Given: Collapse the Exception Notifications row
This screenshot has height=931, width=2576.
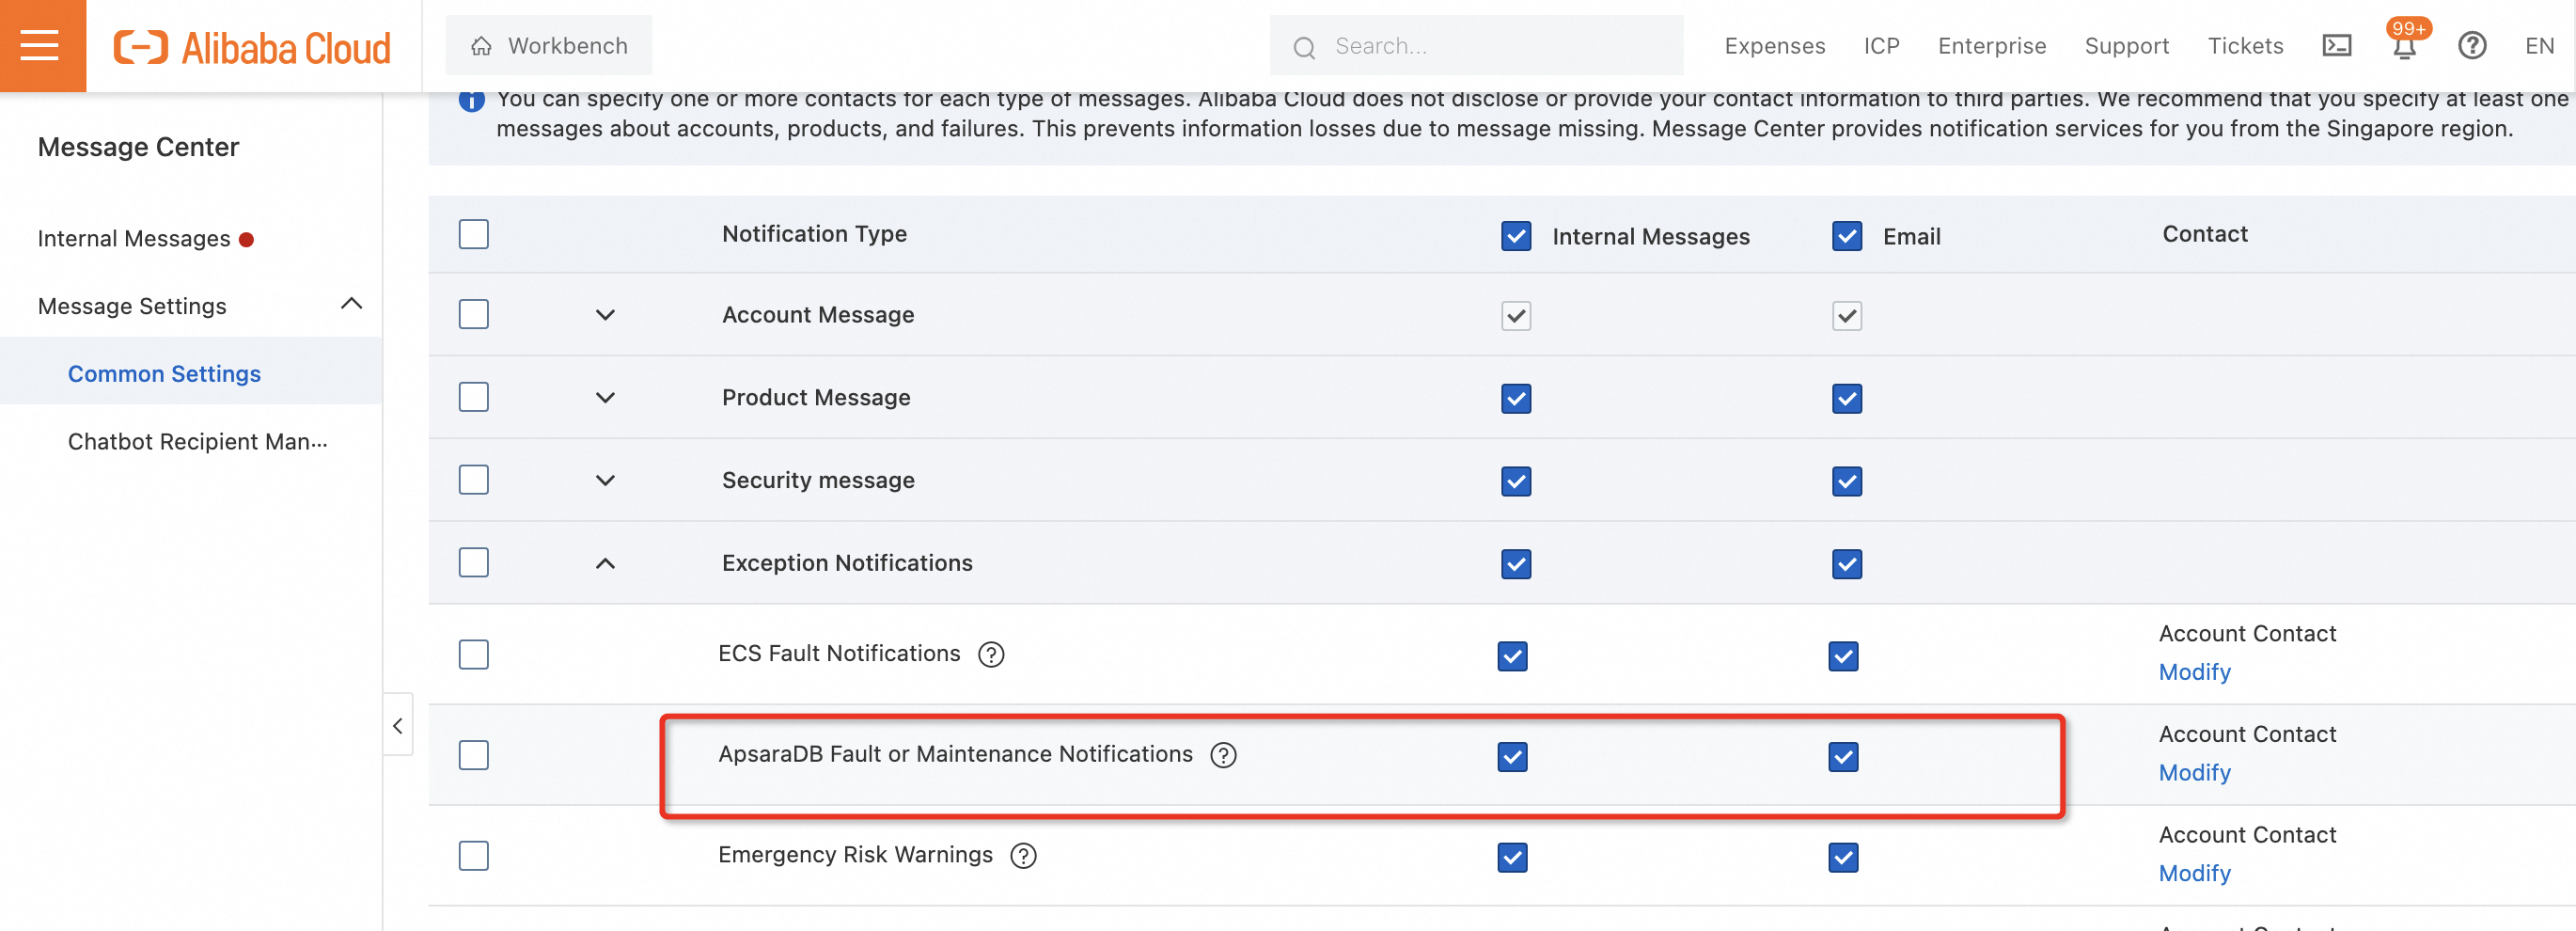Looking at the screenshot, I should point(605,564).
